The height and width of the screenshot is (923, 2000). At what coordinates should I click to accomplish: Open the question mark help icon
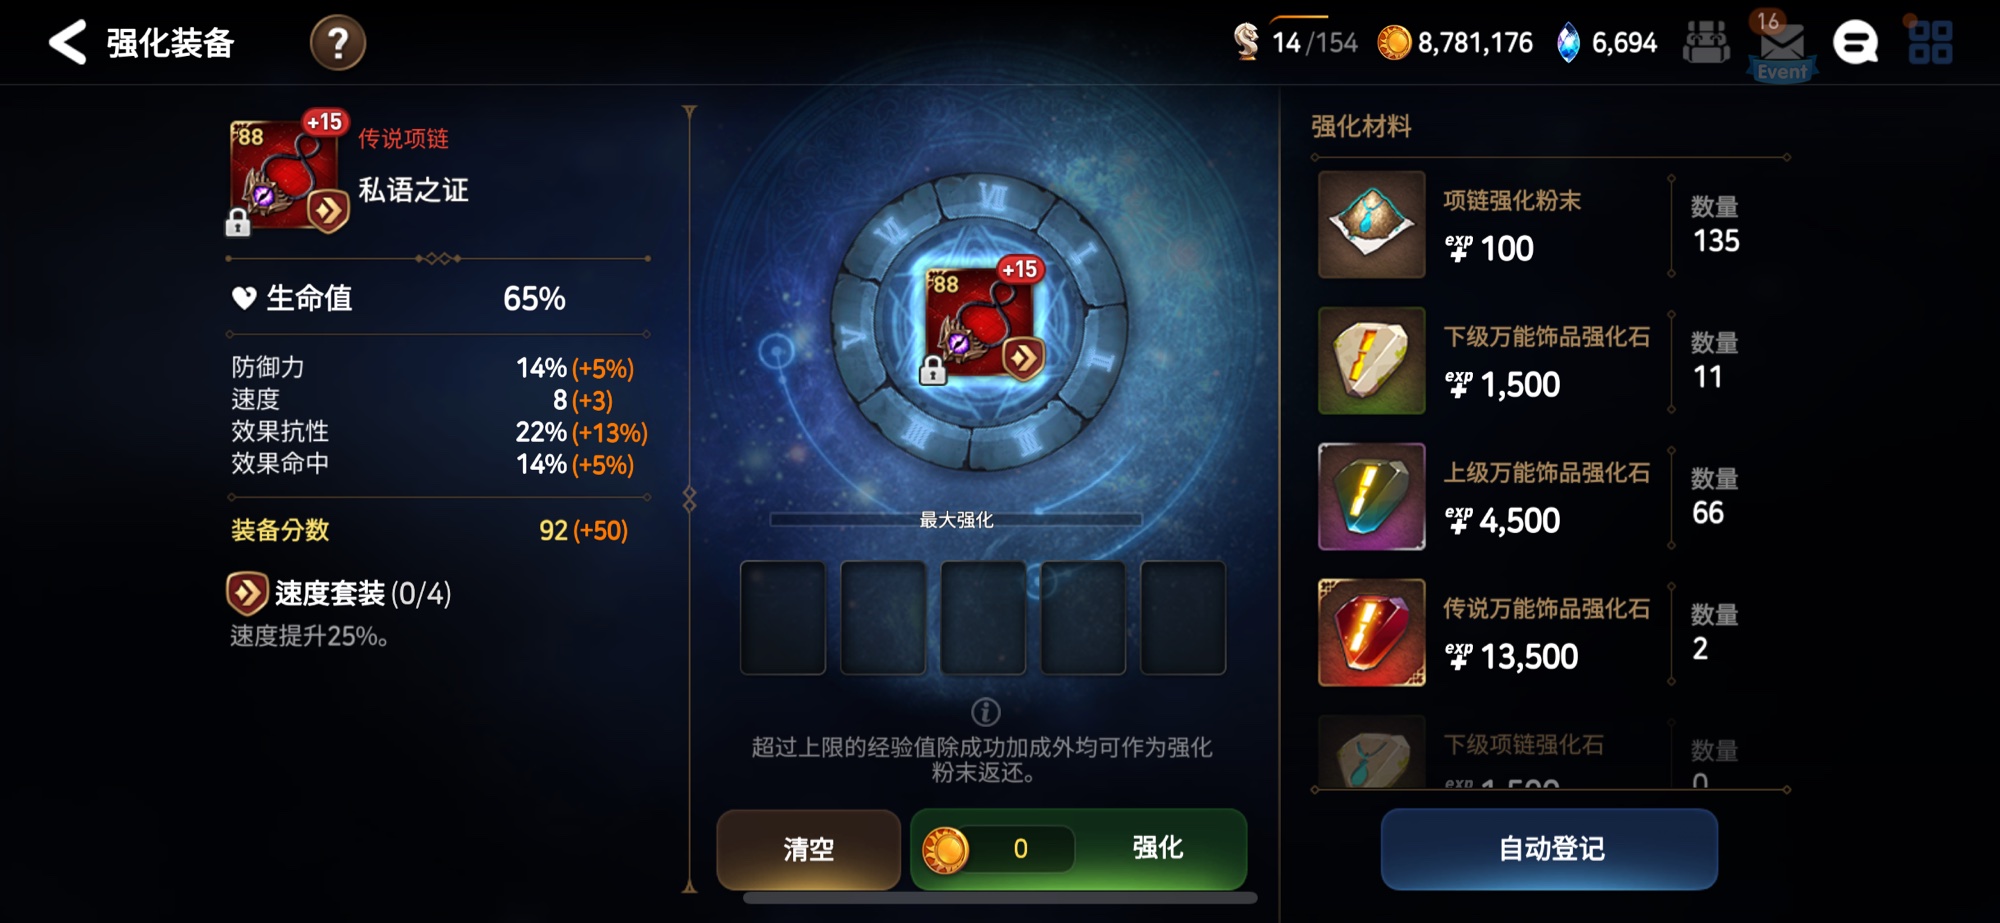pyautogui.click(x=338, y=43)
